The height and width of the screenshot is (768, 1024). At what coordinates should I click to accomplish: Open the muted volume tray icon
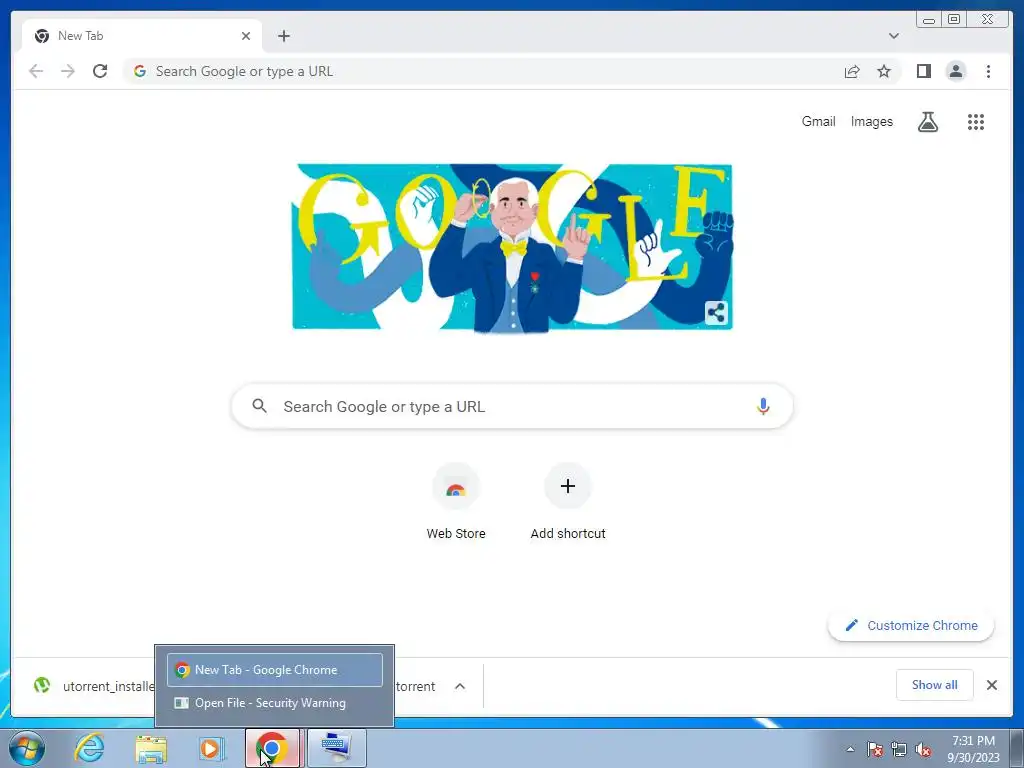pos(923,749)
